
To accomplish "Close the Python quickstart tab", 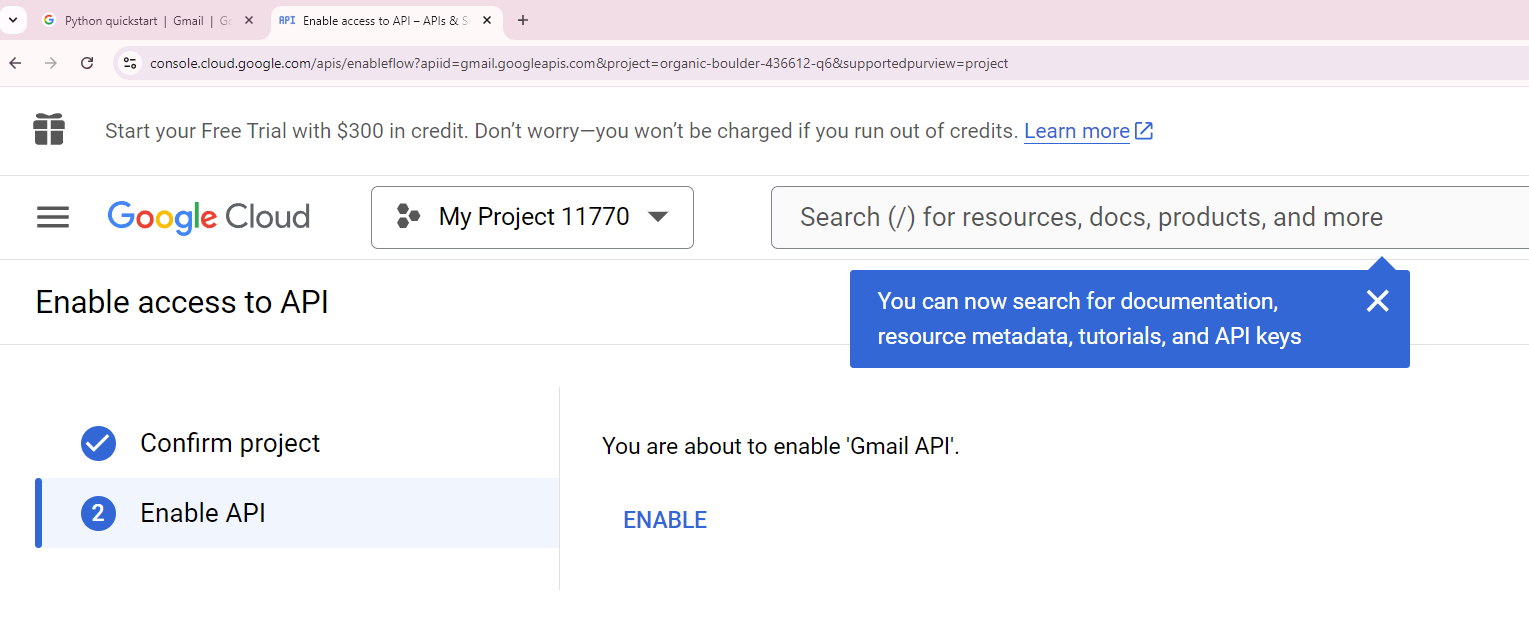I will point(249,20).
